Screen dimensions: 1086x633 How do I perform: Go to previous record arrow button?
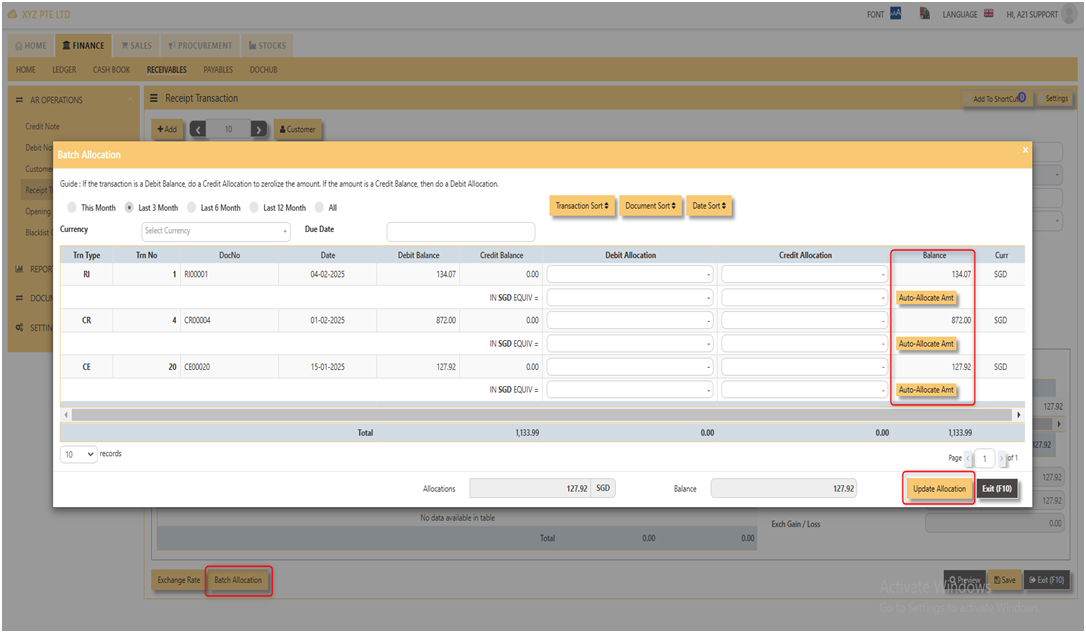click(198, 130)
